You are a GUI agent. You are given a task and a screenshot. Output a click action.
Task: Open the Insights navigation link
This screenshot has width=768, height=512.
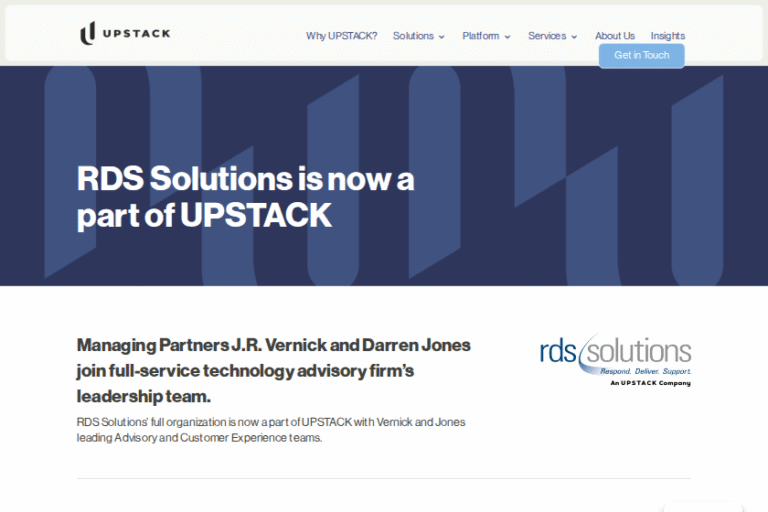[668, 36]
